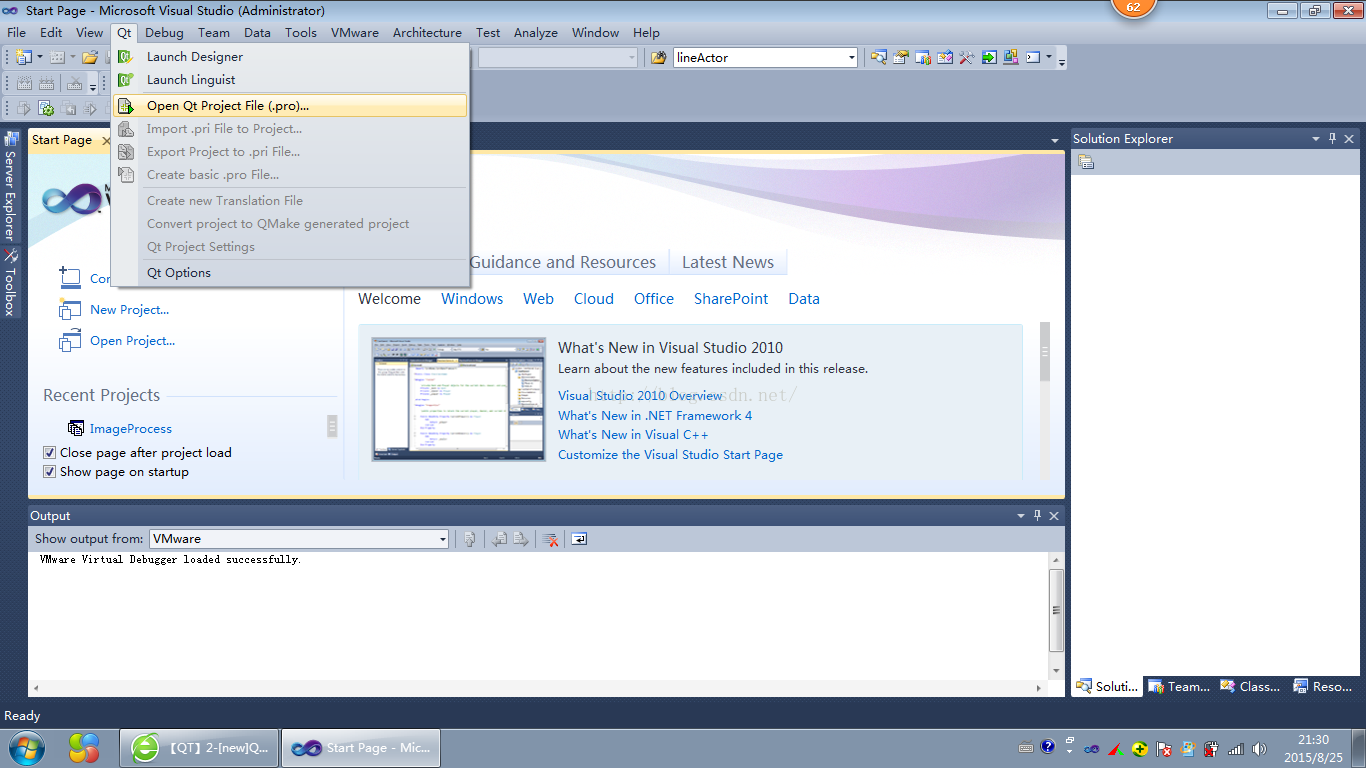Open the disabled solution configuration combo box

coord(557,58)
